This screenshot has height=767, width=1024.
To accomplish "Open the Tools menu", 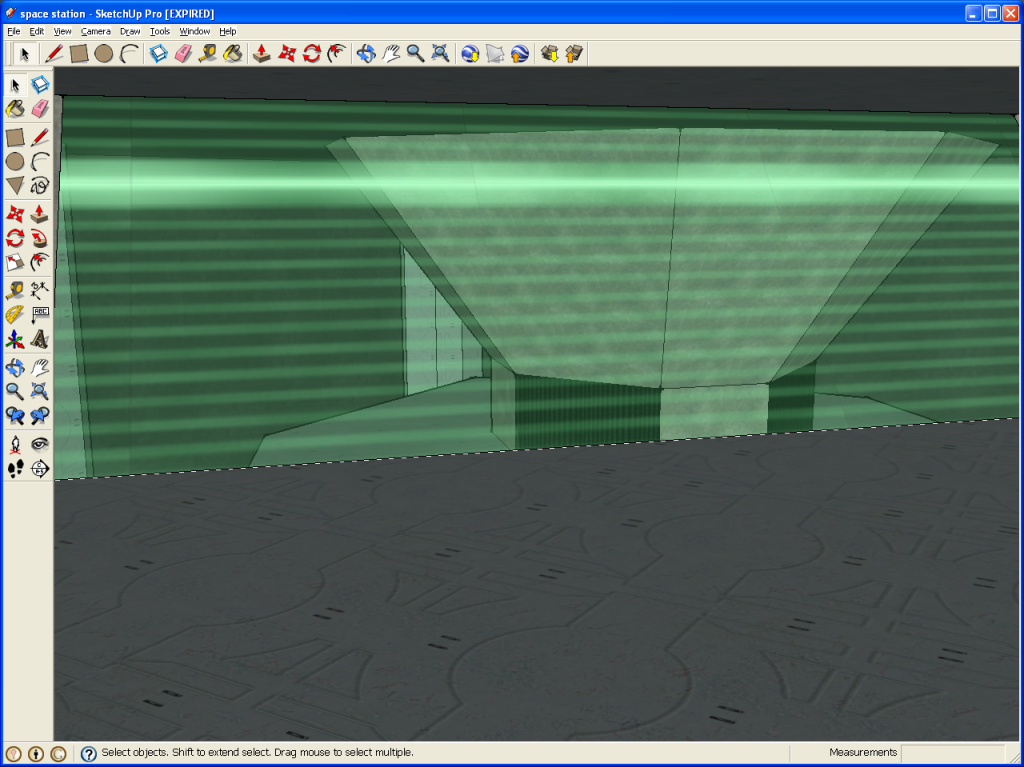I will coord(159,31).
